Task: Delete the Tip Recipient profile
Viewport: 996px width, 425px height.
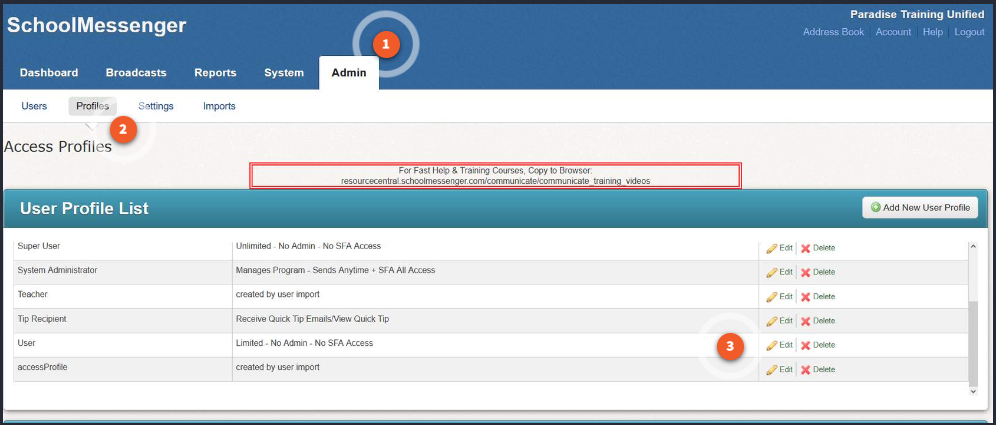Action: click(x=817, y=321)
